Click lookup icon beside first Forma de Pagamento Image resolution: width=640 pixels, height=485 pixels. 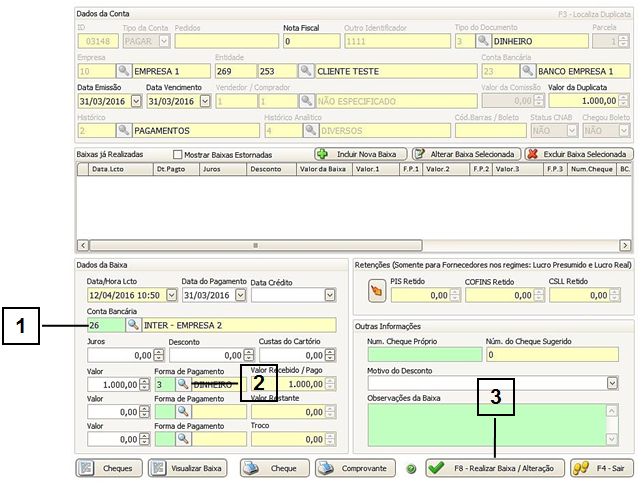[183, 384]
